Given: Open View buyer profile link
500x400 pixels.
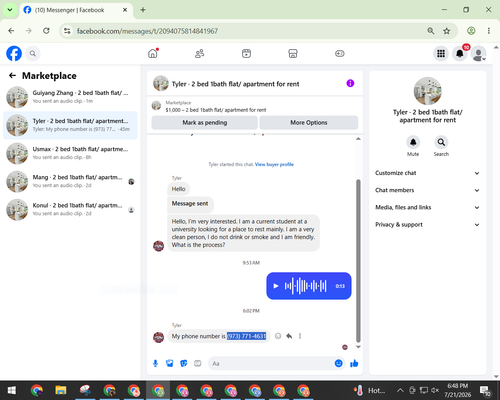Looking at the screenshot, I should pyautogui.click(x=274, y=164).
